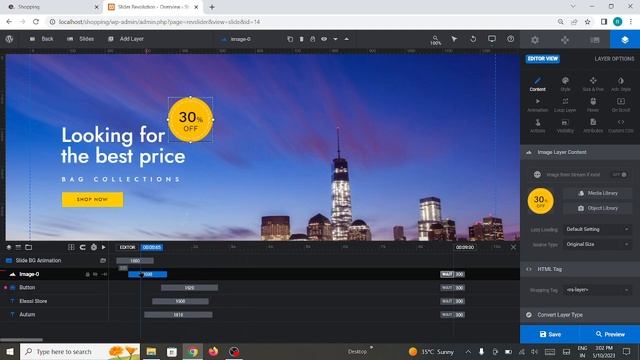Image resolution: width=640 pixels, height=360 pixels.
Task: Open the slide options tab
Action: [595, 40]
